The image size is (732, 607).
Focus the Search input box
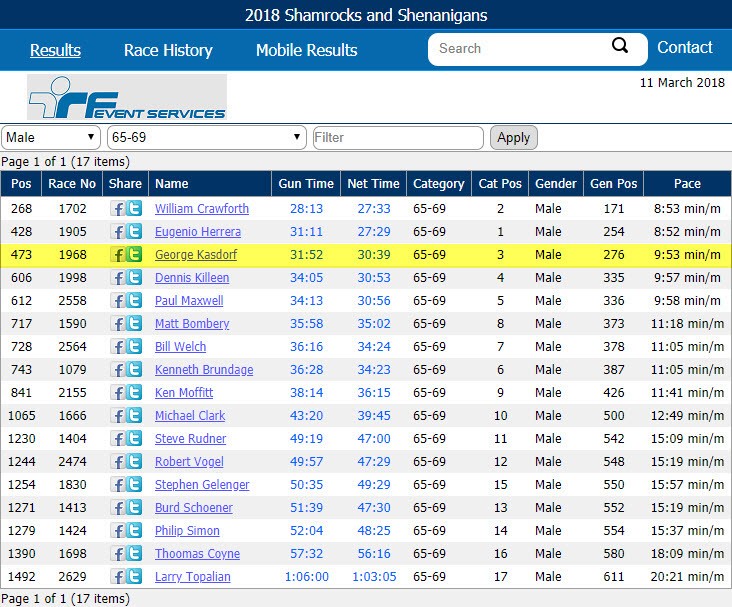pos(520,48)
